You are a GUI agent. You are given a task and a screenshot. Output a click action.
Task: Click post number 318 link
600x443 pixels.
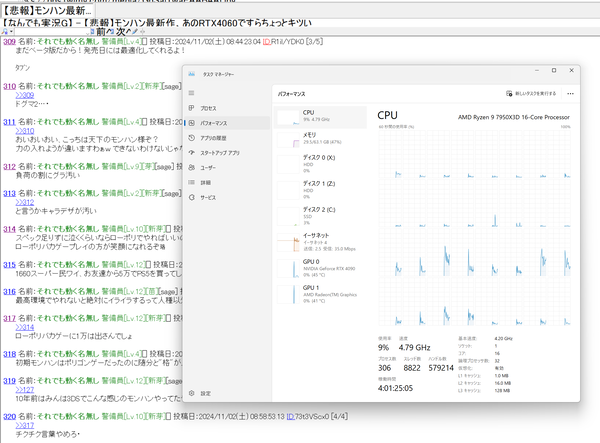(10, 354)
